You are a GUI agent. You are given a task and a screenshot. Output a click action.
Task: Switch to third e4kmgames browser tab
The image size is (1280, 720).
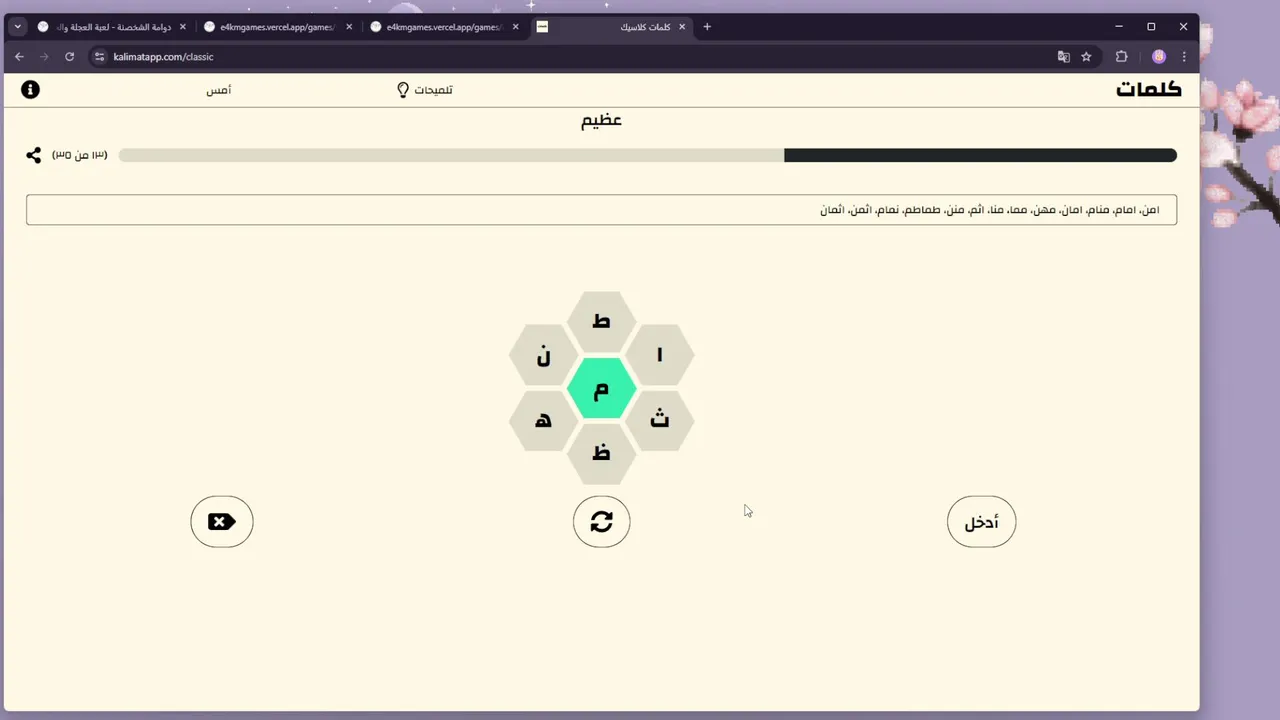[443, 27]
